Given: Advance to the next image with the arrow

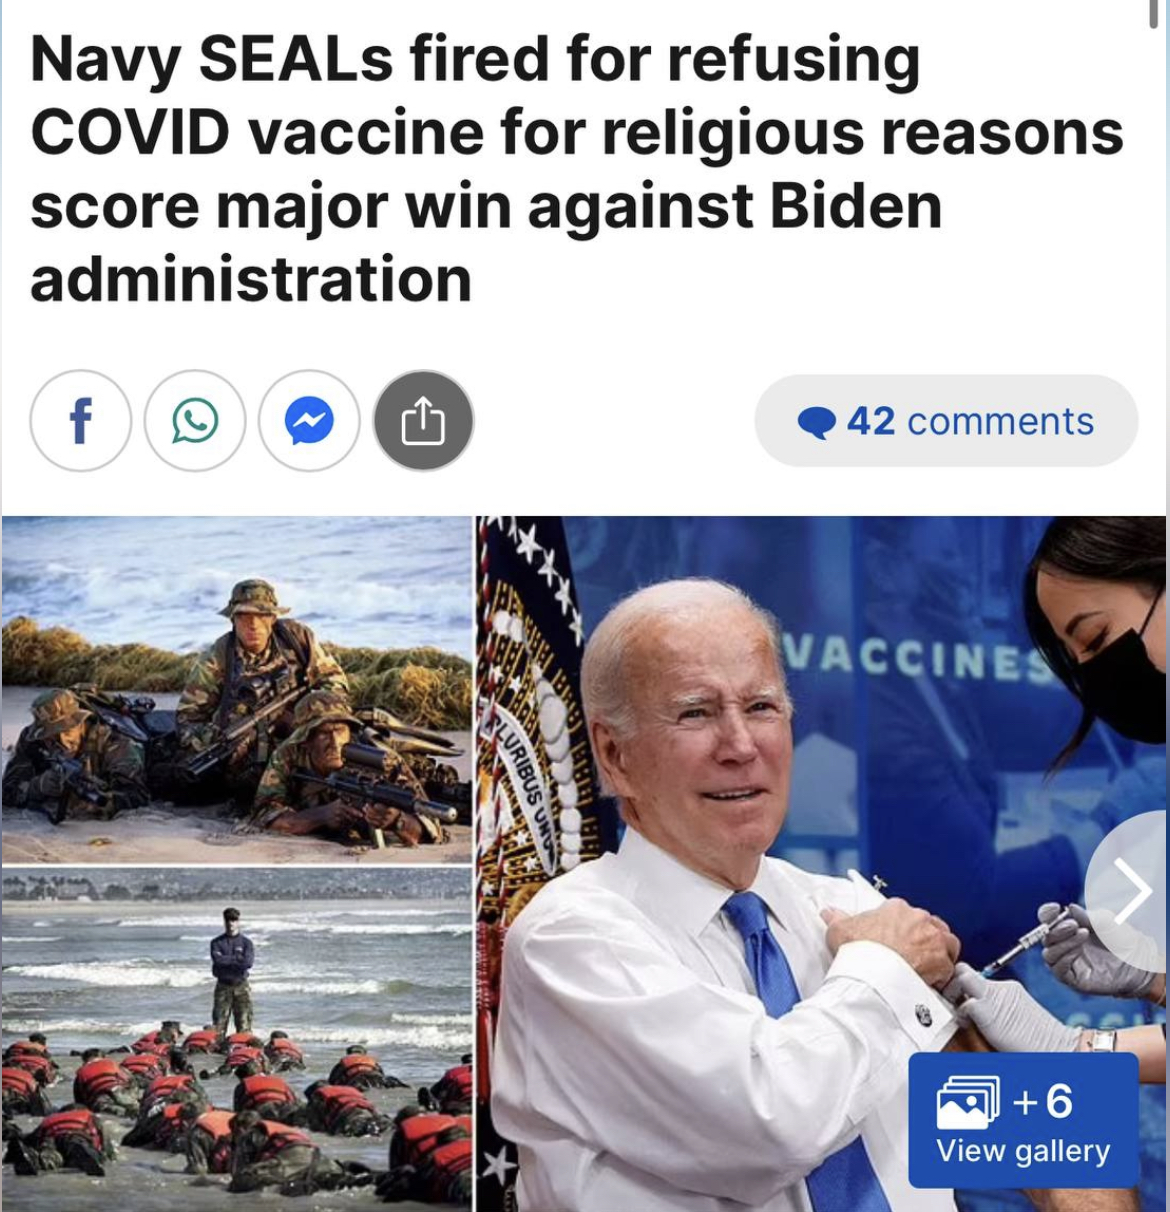Looking at the screenshot, I should tap(1130, 889).
